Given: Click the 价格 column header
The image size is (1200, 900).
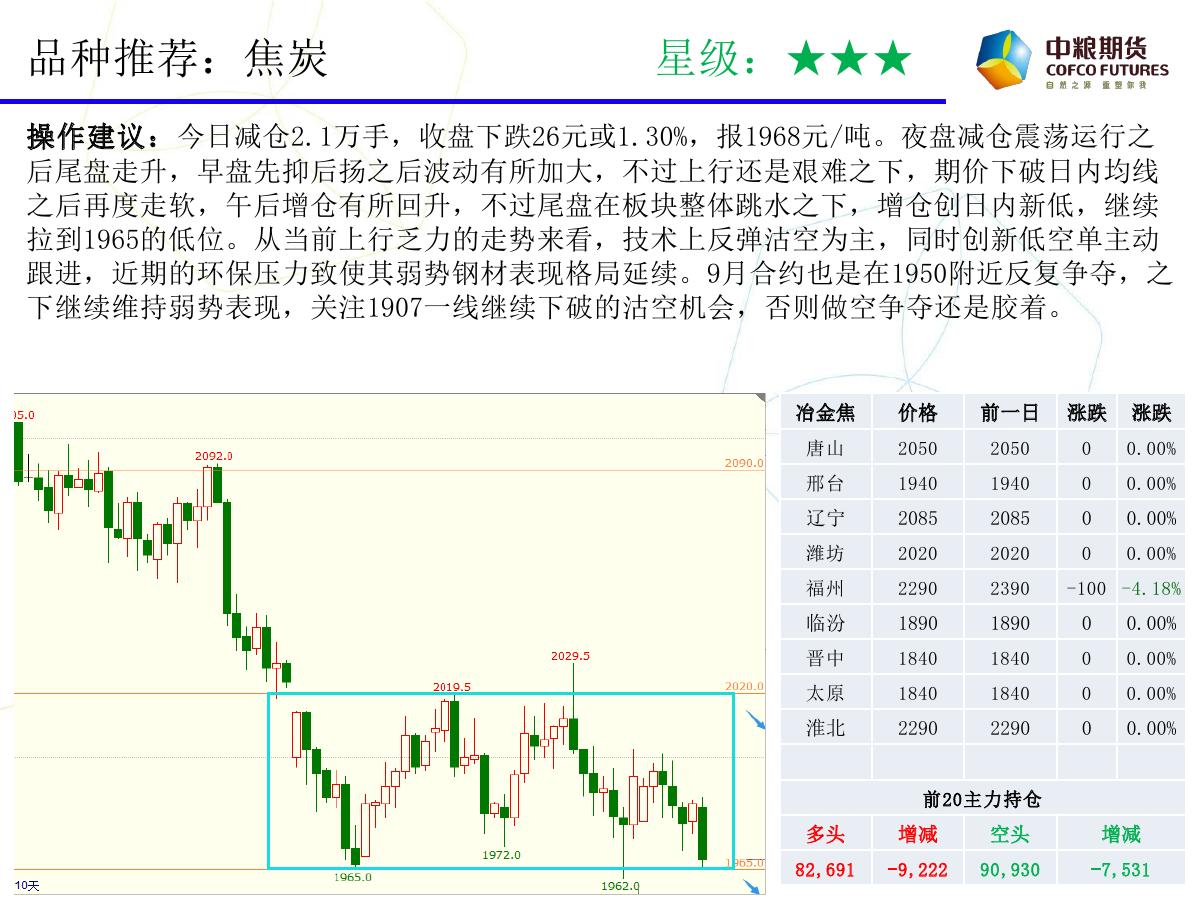Looking at the screenshot, I should click(917, 413).
